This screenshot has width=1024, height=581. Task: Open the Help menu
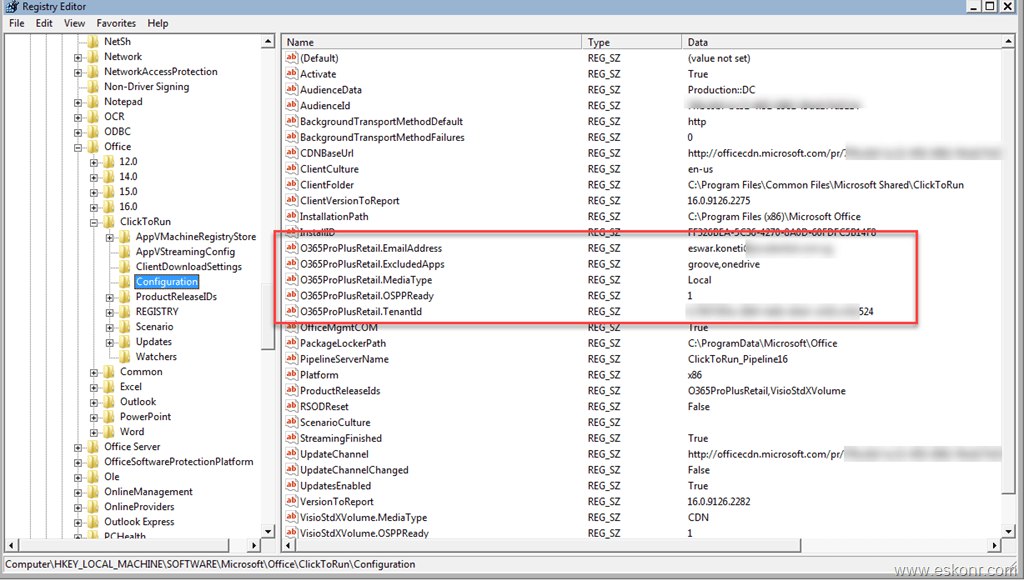point(157,23)
